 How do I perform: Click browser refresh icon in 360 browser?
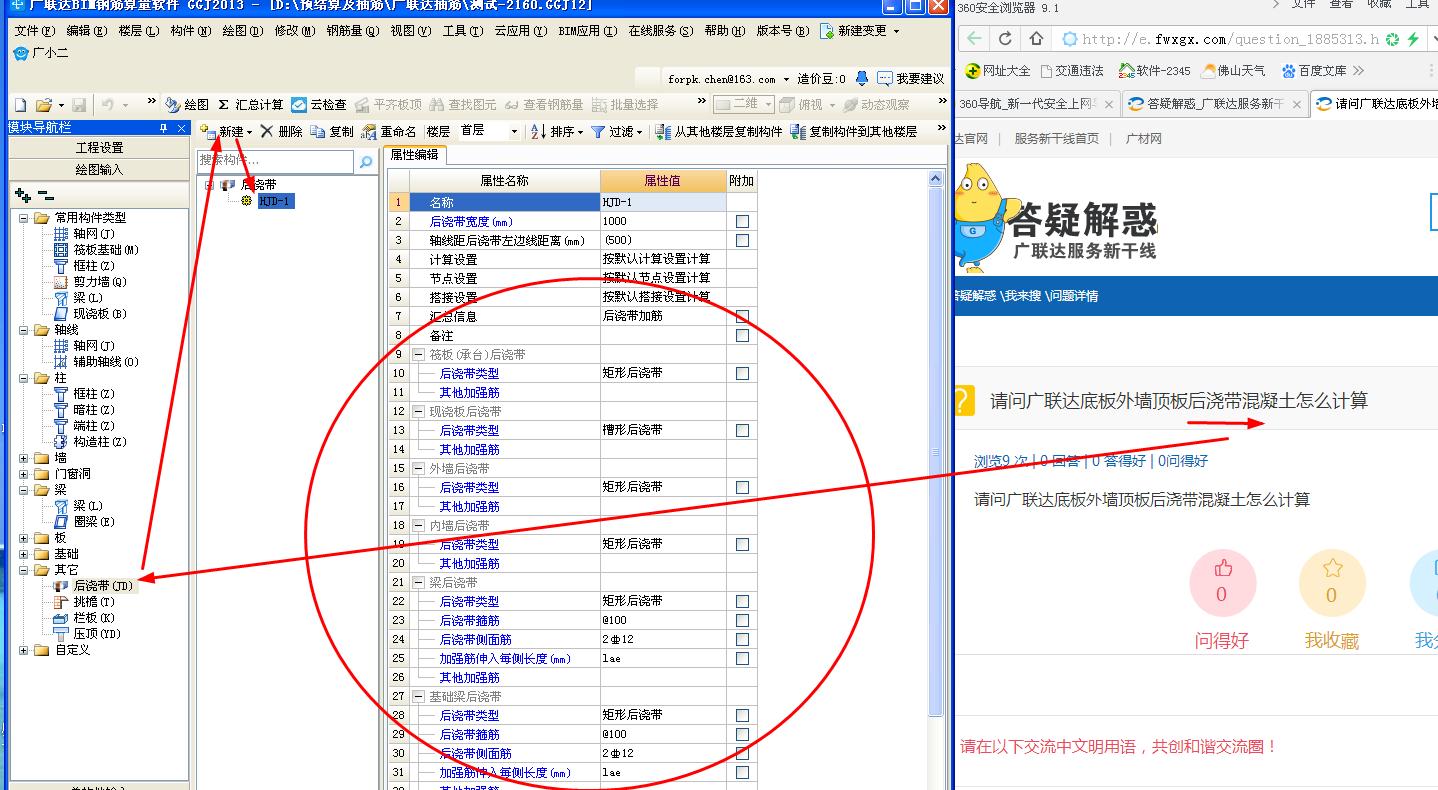tap(1005, 39)
